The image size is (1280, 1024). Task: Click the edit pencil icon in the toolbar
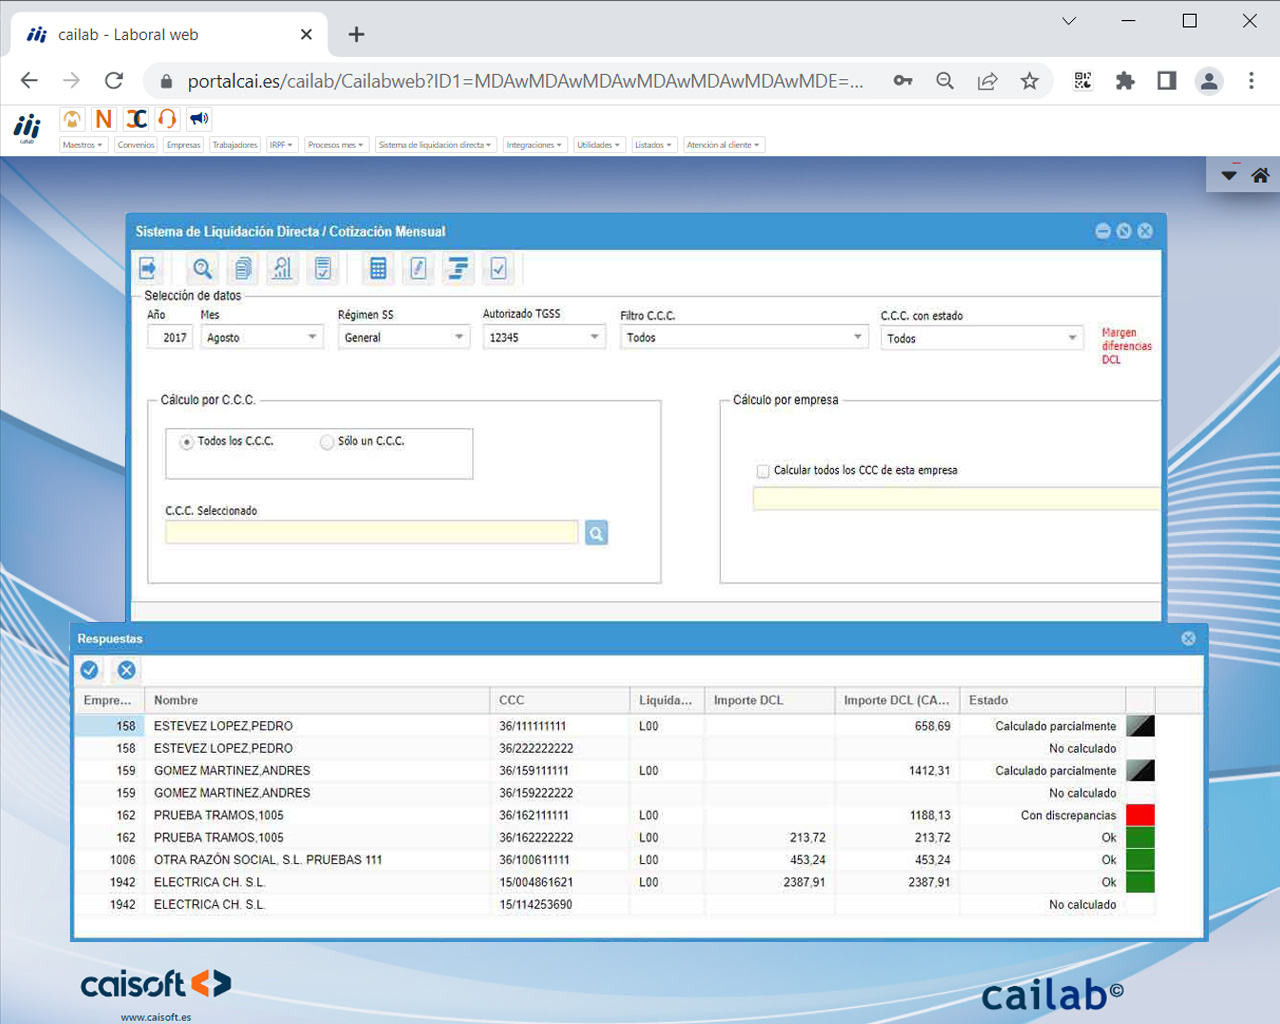tap(418, 267)
